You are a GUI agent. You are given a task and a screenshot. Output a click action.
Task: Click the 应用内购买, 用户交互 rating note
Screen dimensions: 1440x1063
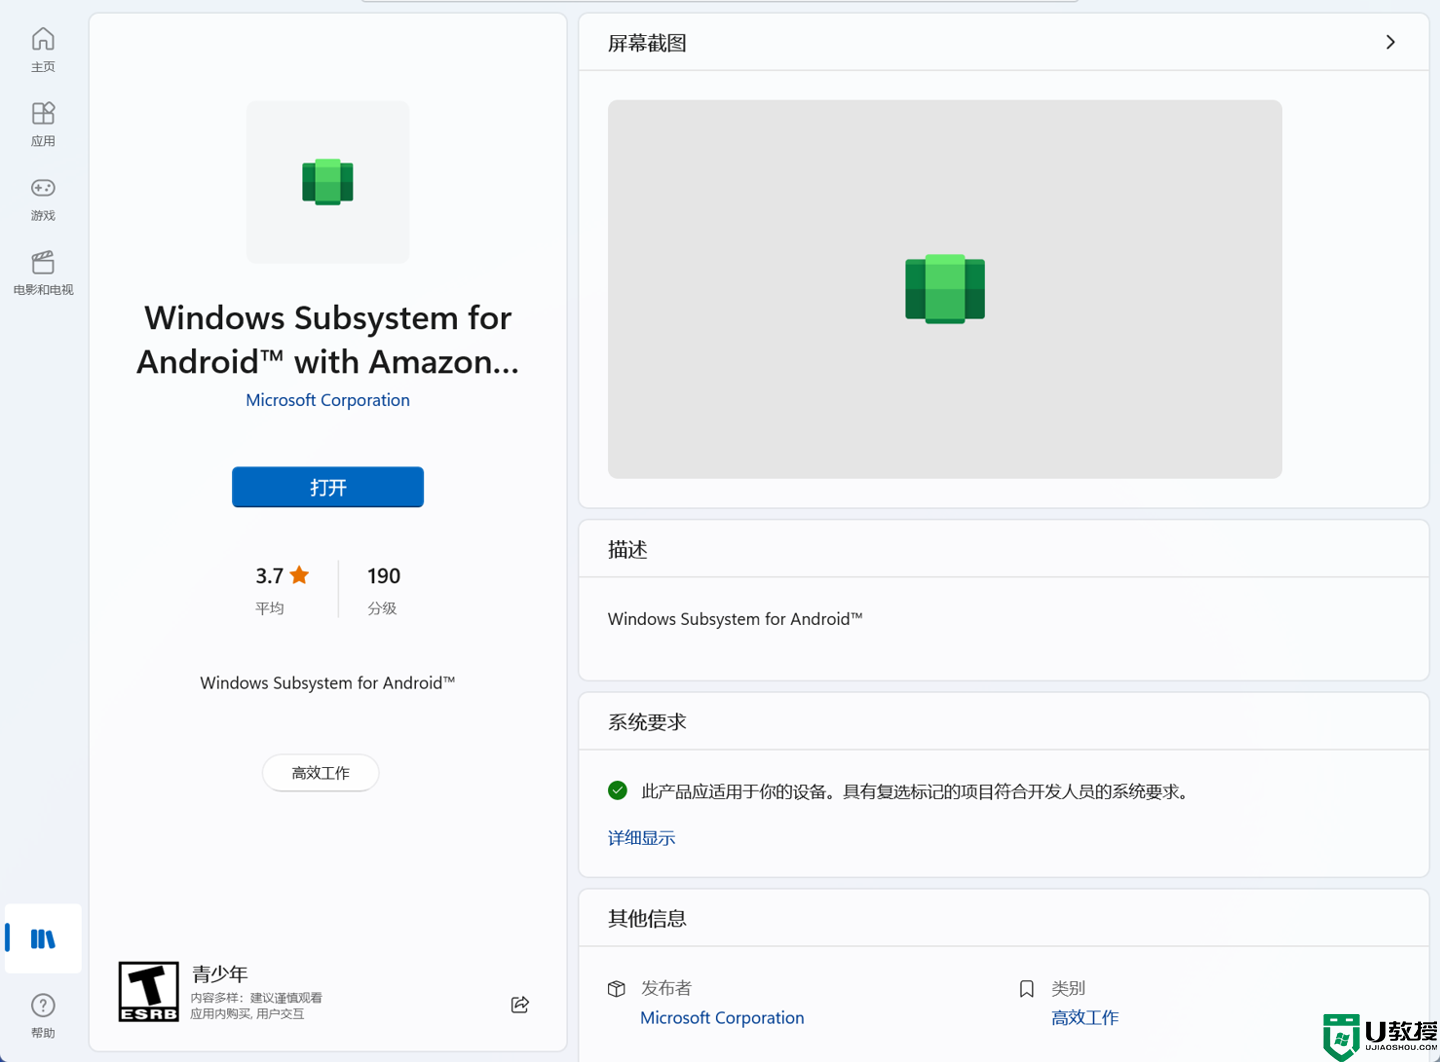(x=247, y=1014)
